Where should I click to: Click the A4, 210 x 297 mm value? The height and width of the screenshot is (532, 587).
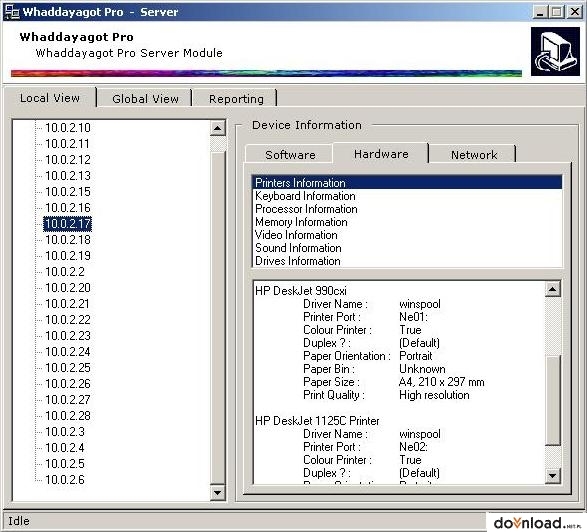tap(442, 382)
